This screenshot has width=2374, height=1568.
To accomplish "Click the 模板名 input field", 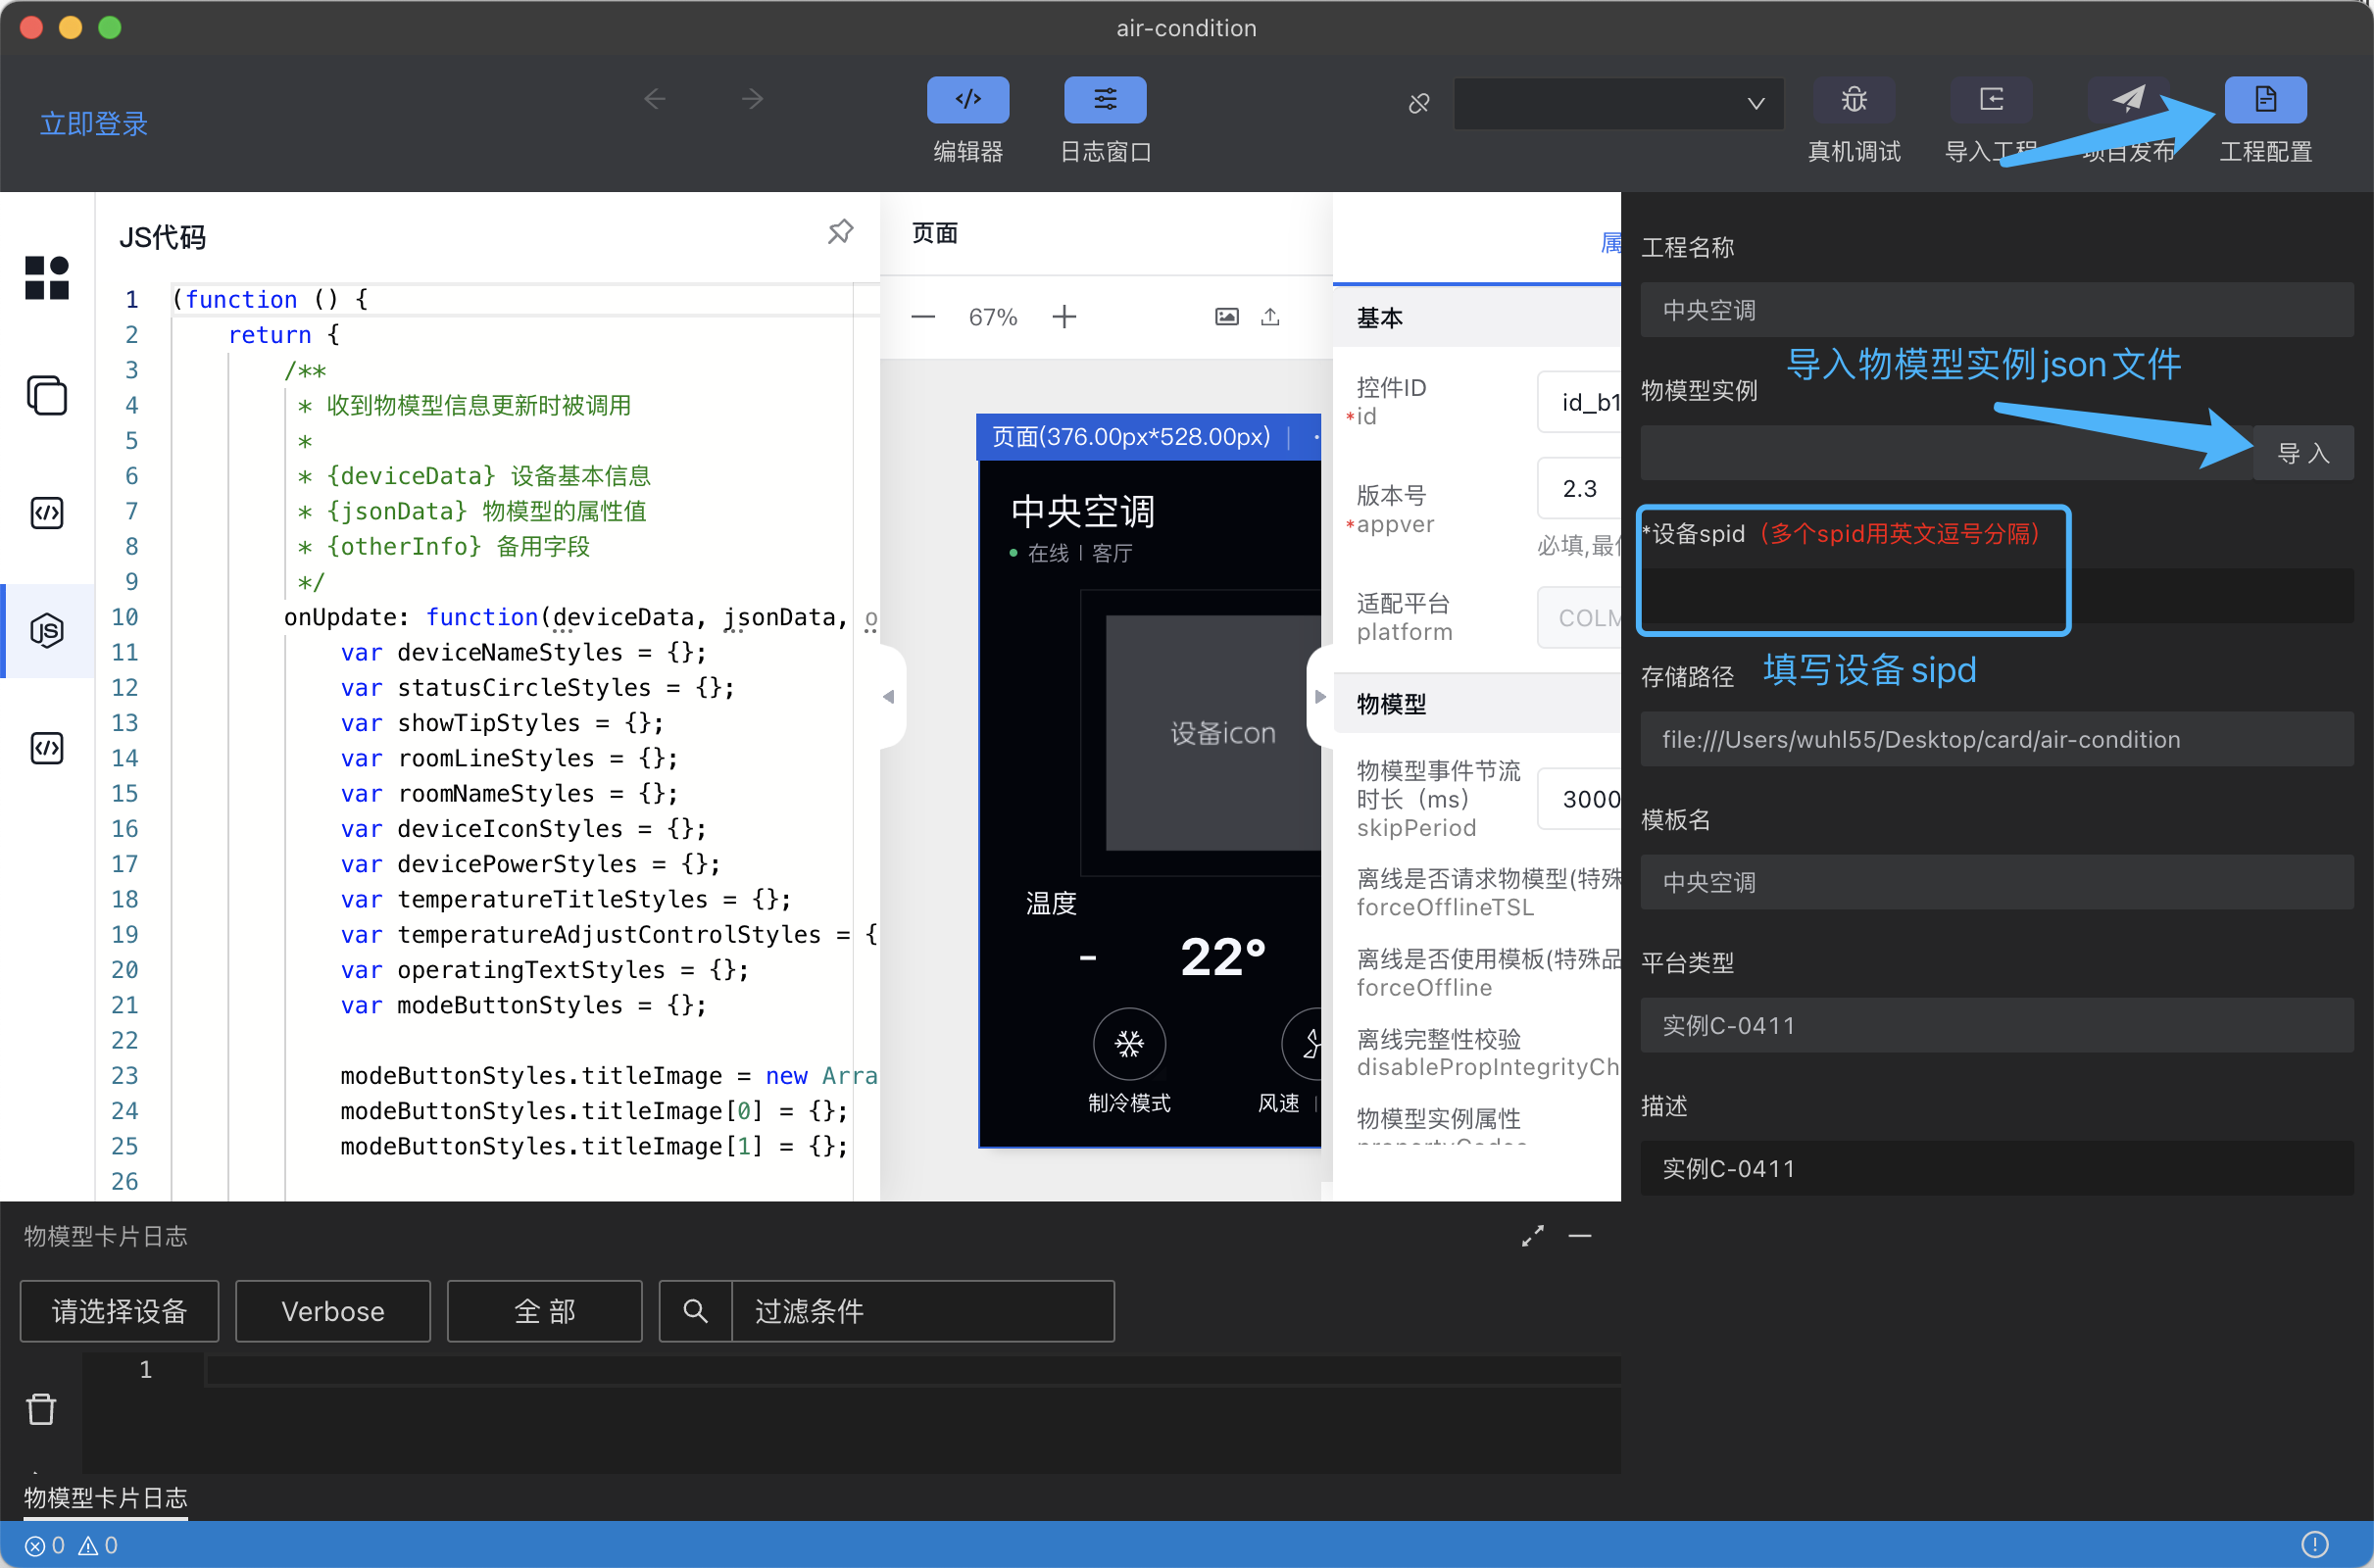I will coord(1996,883).
